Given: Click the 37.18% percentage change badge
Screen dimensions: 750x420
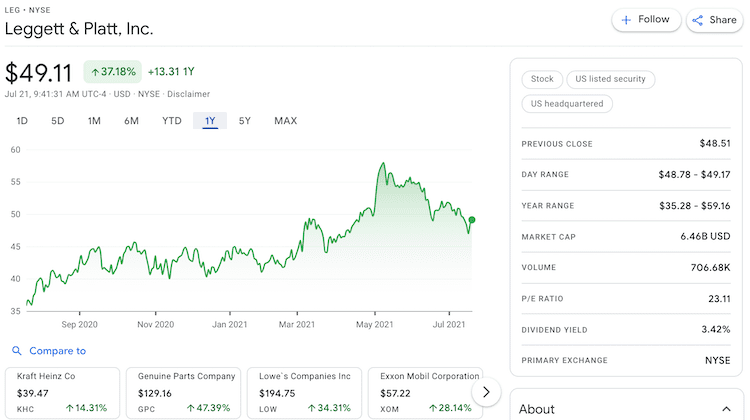Looking at the screenshot, I should (113, 72).
